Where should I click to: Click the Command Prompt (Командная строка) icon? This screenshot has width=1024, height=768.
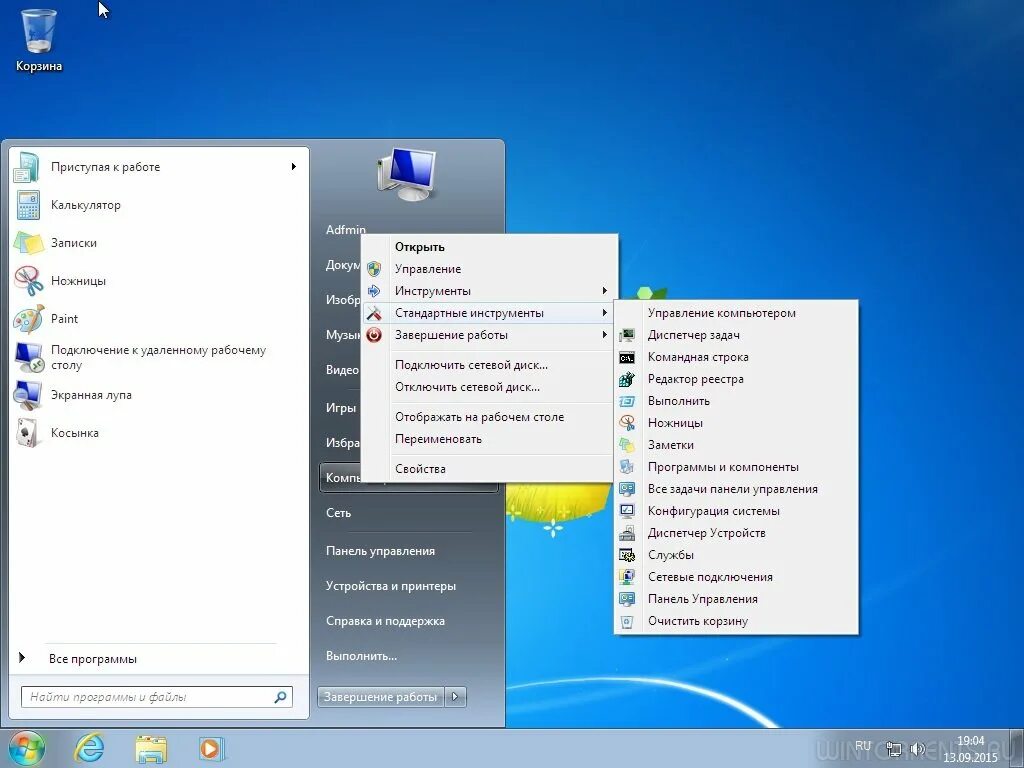click(627, 357)
